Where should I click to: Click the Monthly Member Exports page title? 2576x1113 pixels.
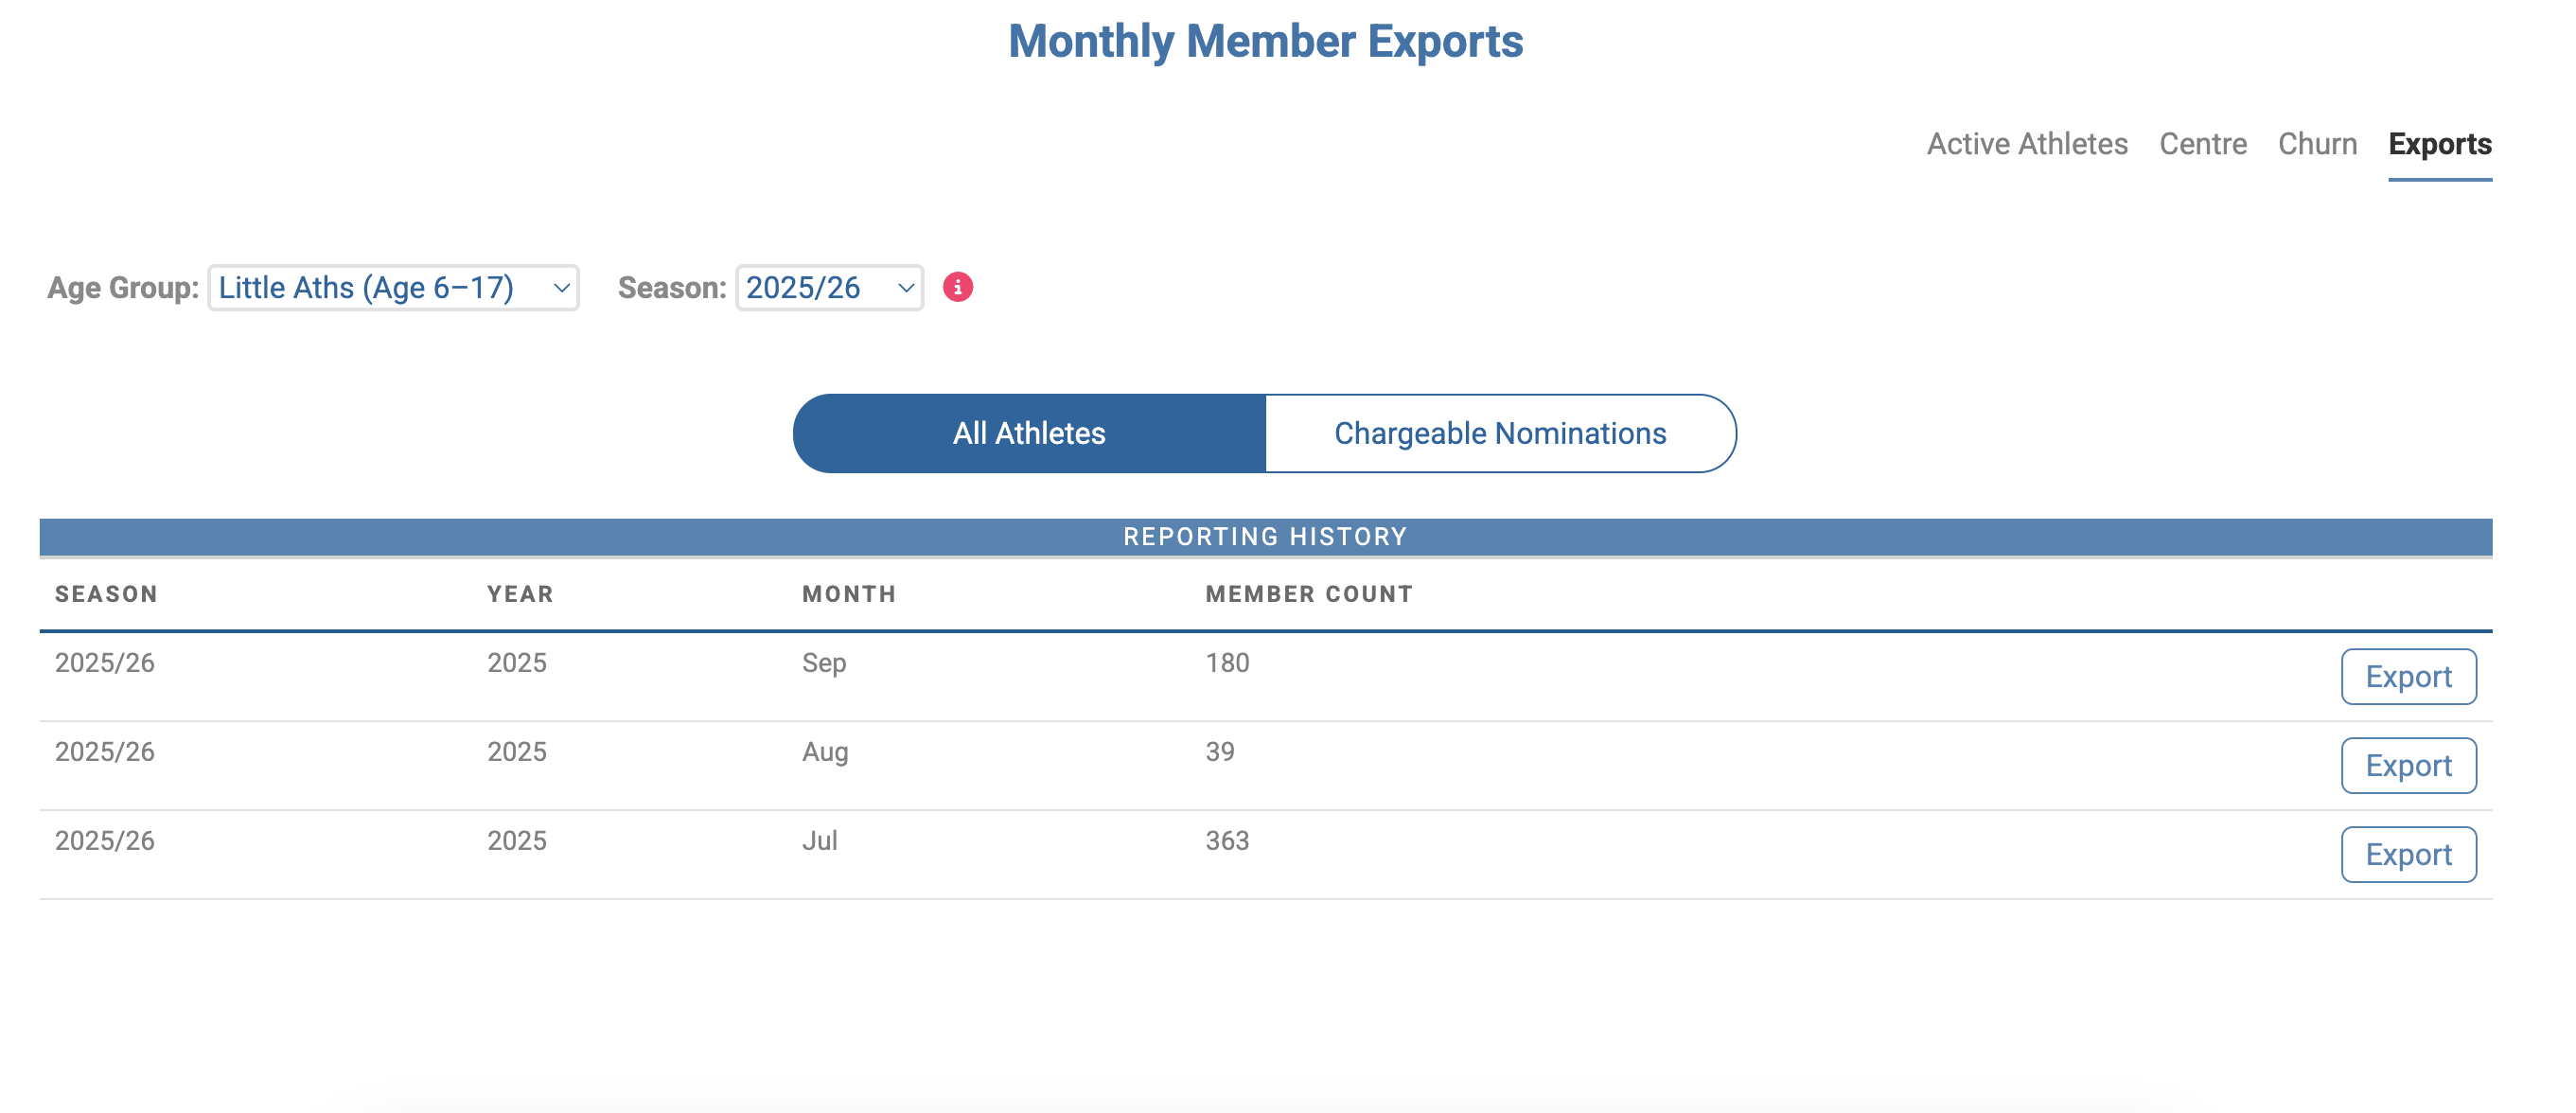pos(1265,42)
